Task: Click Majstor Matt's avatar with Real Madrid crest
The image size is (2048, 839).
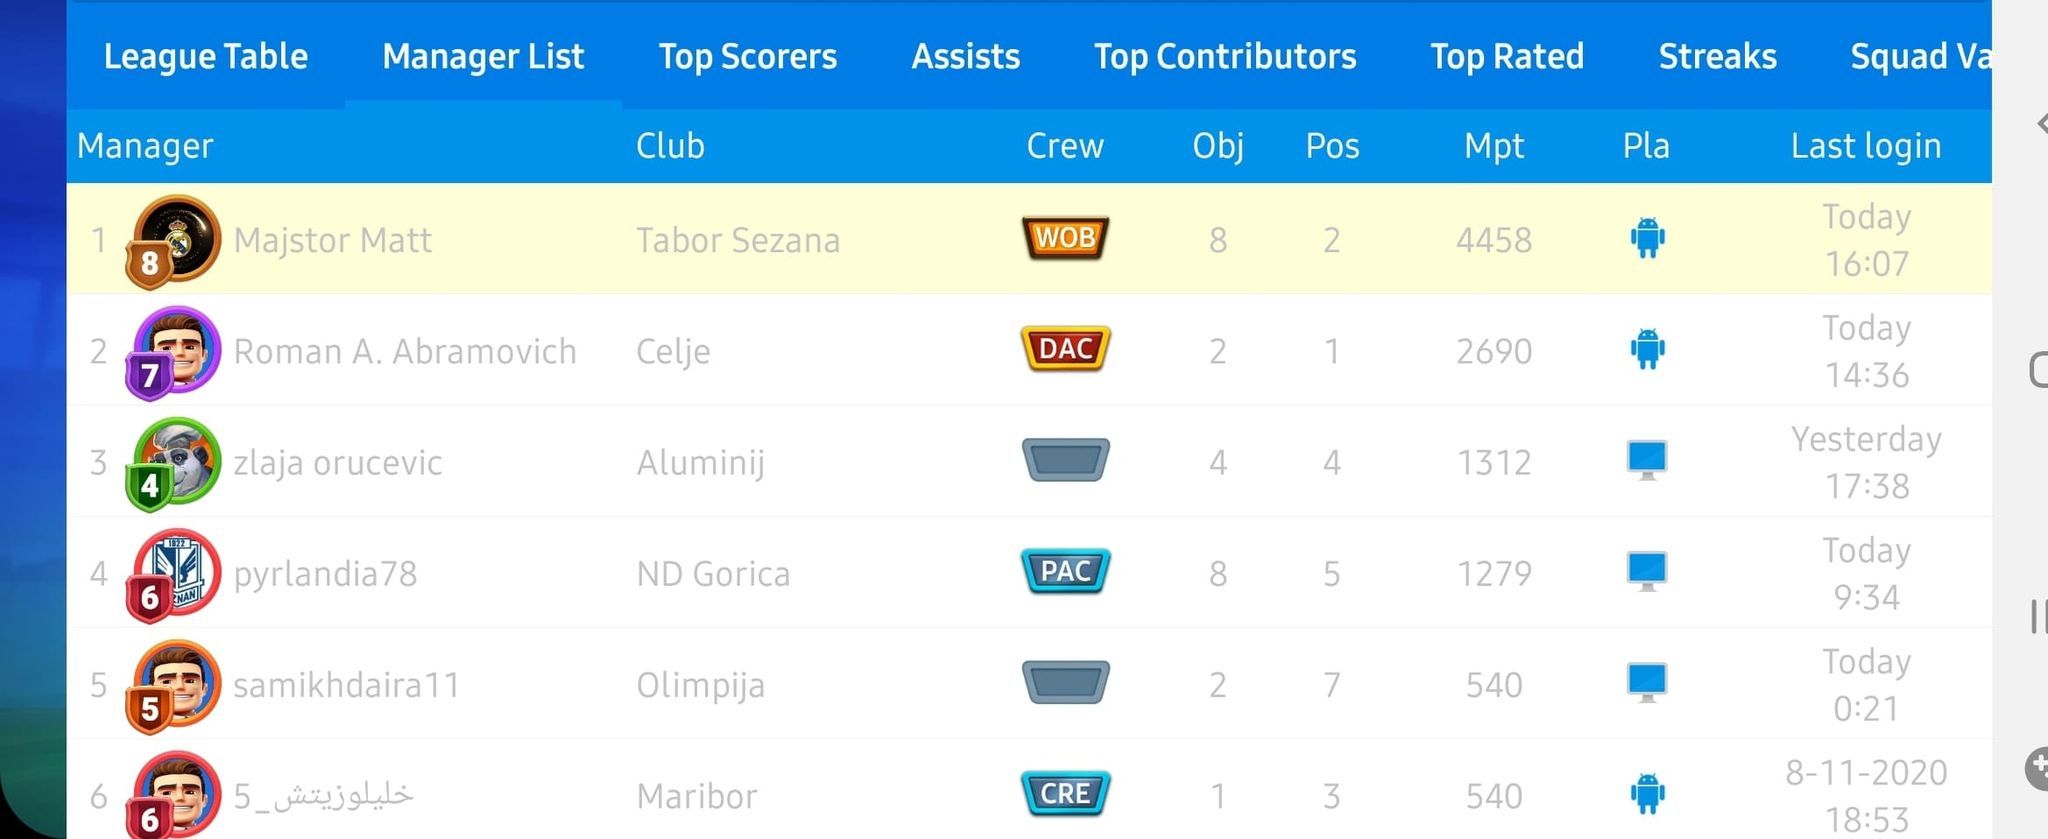Action: [174, 240]
